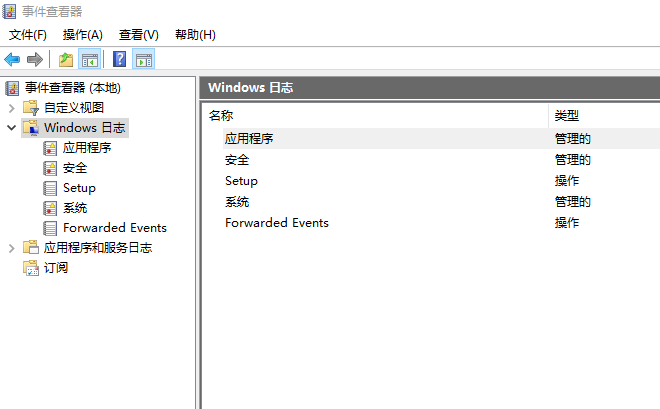Select 应用程序和服务日志 label in the tree
Screen dimensions: 660x409
pyautogui.click(x=98, y=247)
